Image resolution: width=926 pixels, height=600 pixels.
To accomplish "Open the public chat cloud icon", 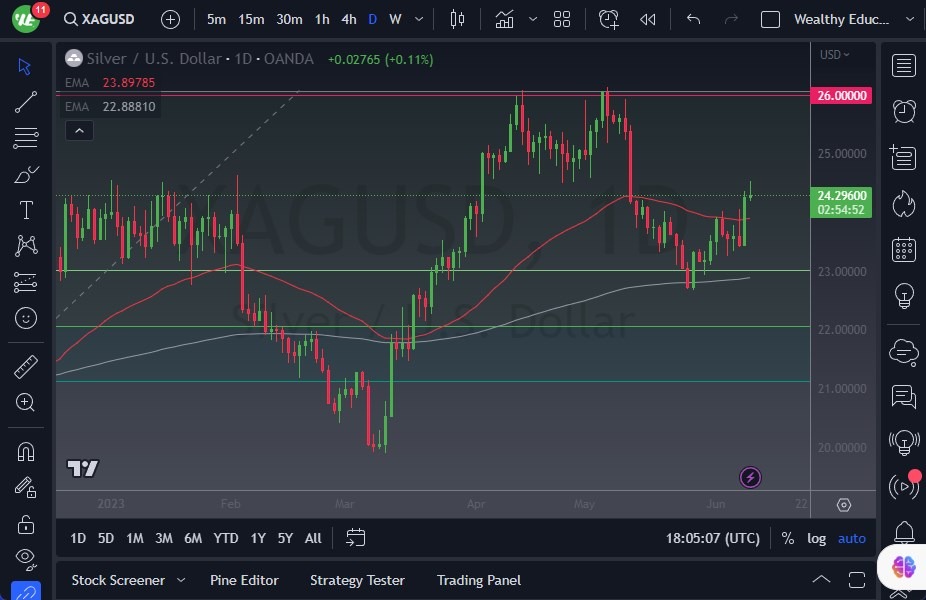I will (904, 353).
